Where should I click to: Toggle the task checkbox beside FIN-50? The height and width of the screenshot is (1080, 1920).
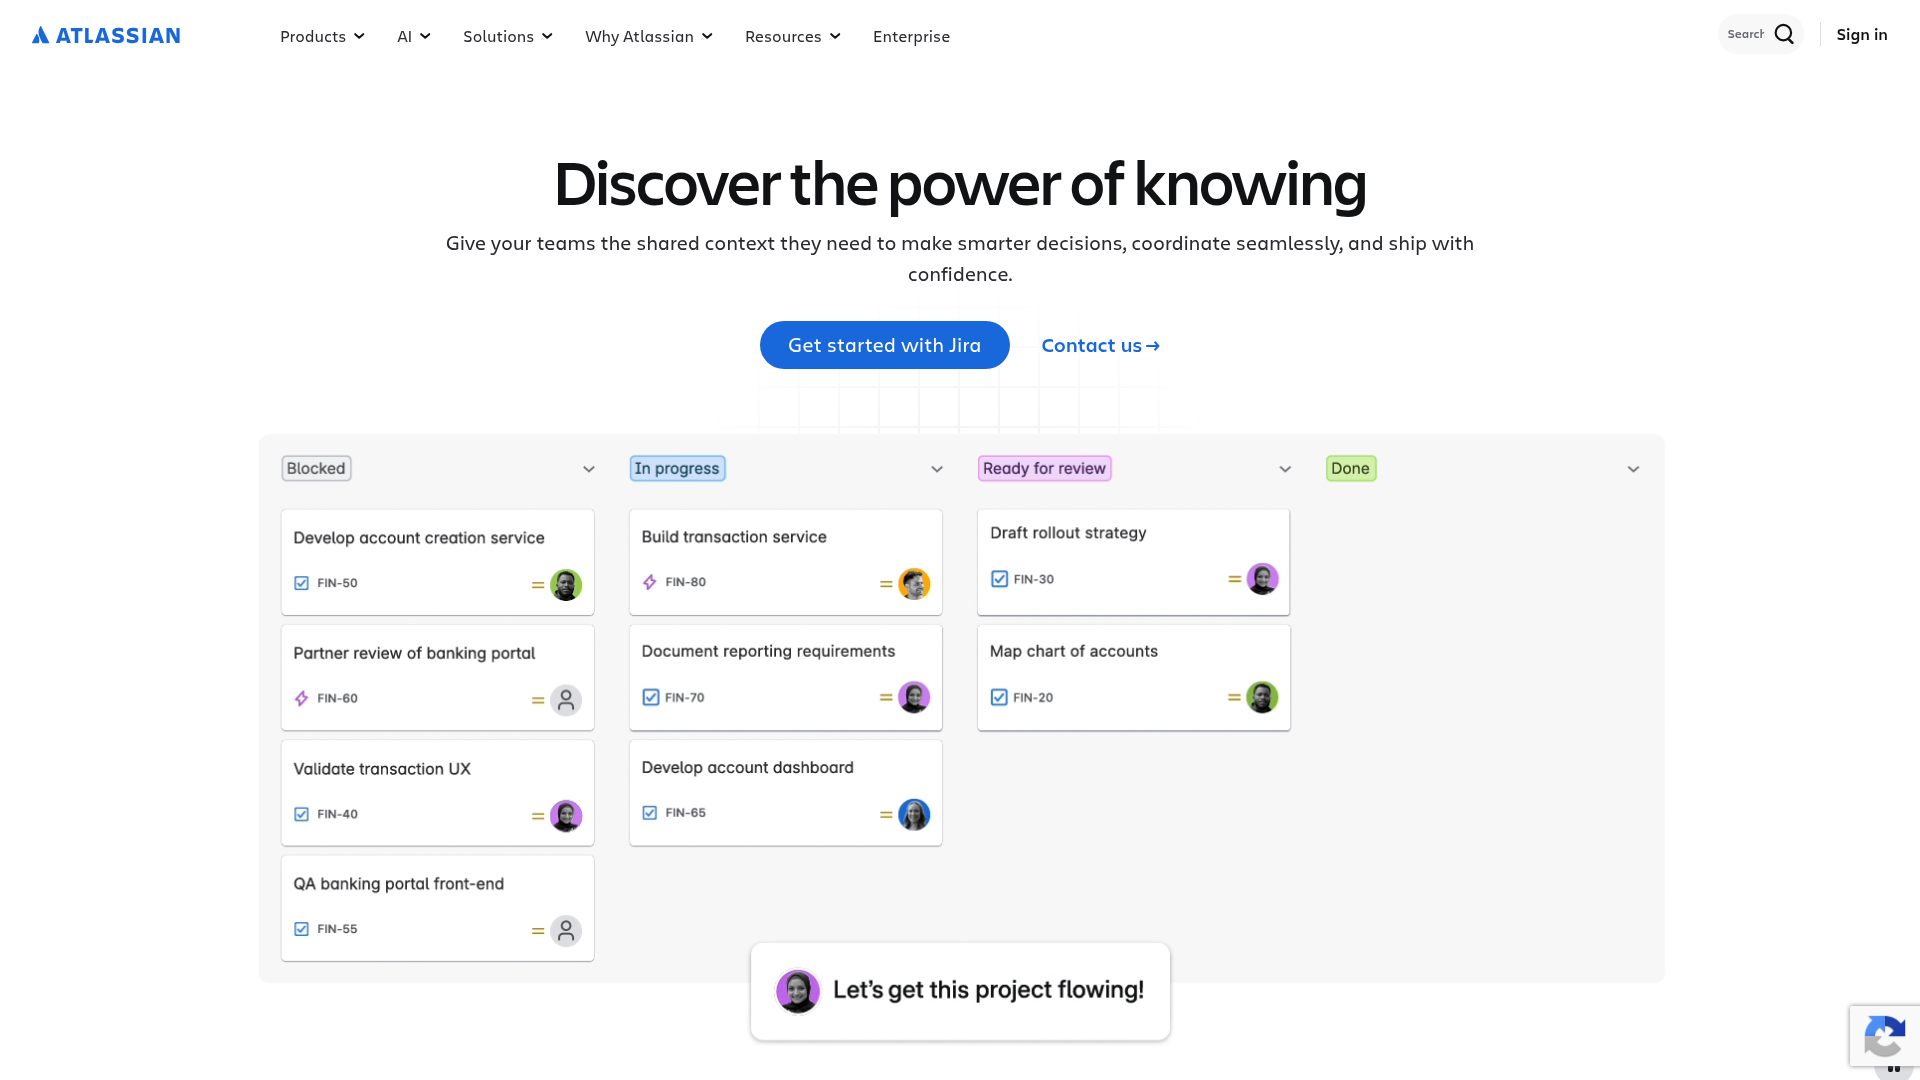pyautogui.click(x=301, y=583)
